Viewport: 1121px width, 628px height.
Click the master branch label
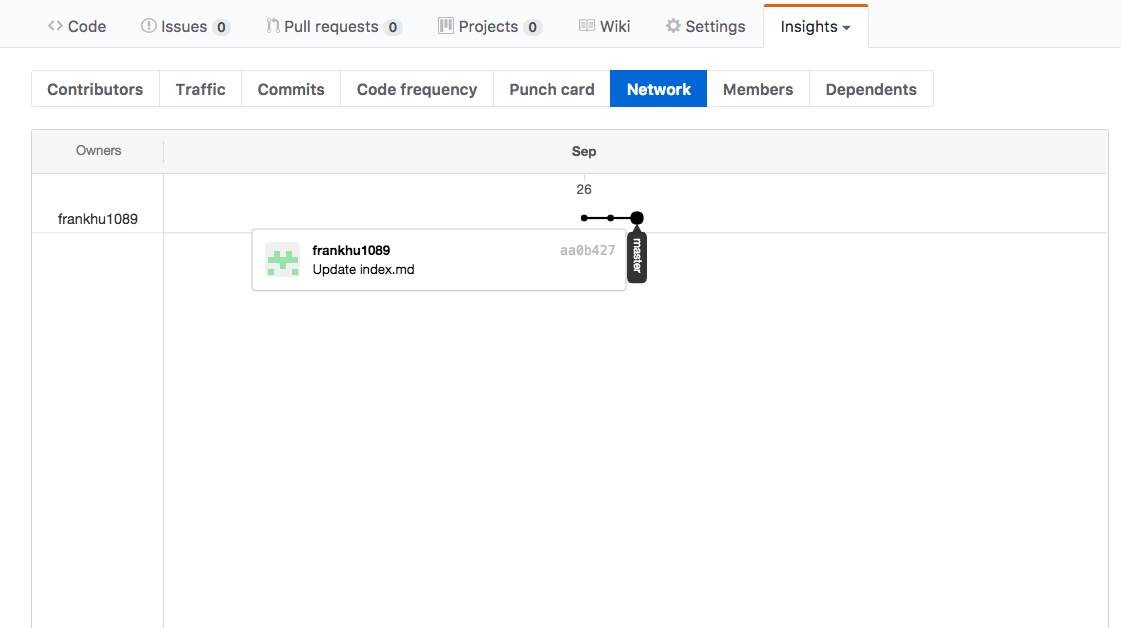click(637, 255)
